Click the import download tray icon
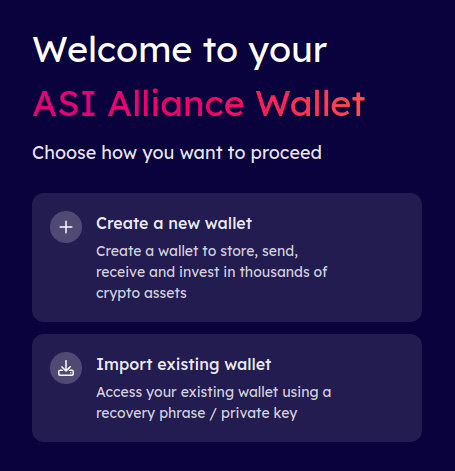Screen dimensions: 455x471 point(66,368)
